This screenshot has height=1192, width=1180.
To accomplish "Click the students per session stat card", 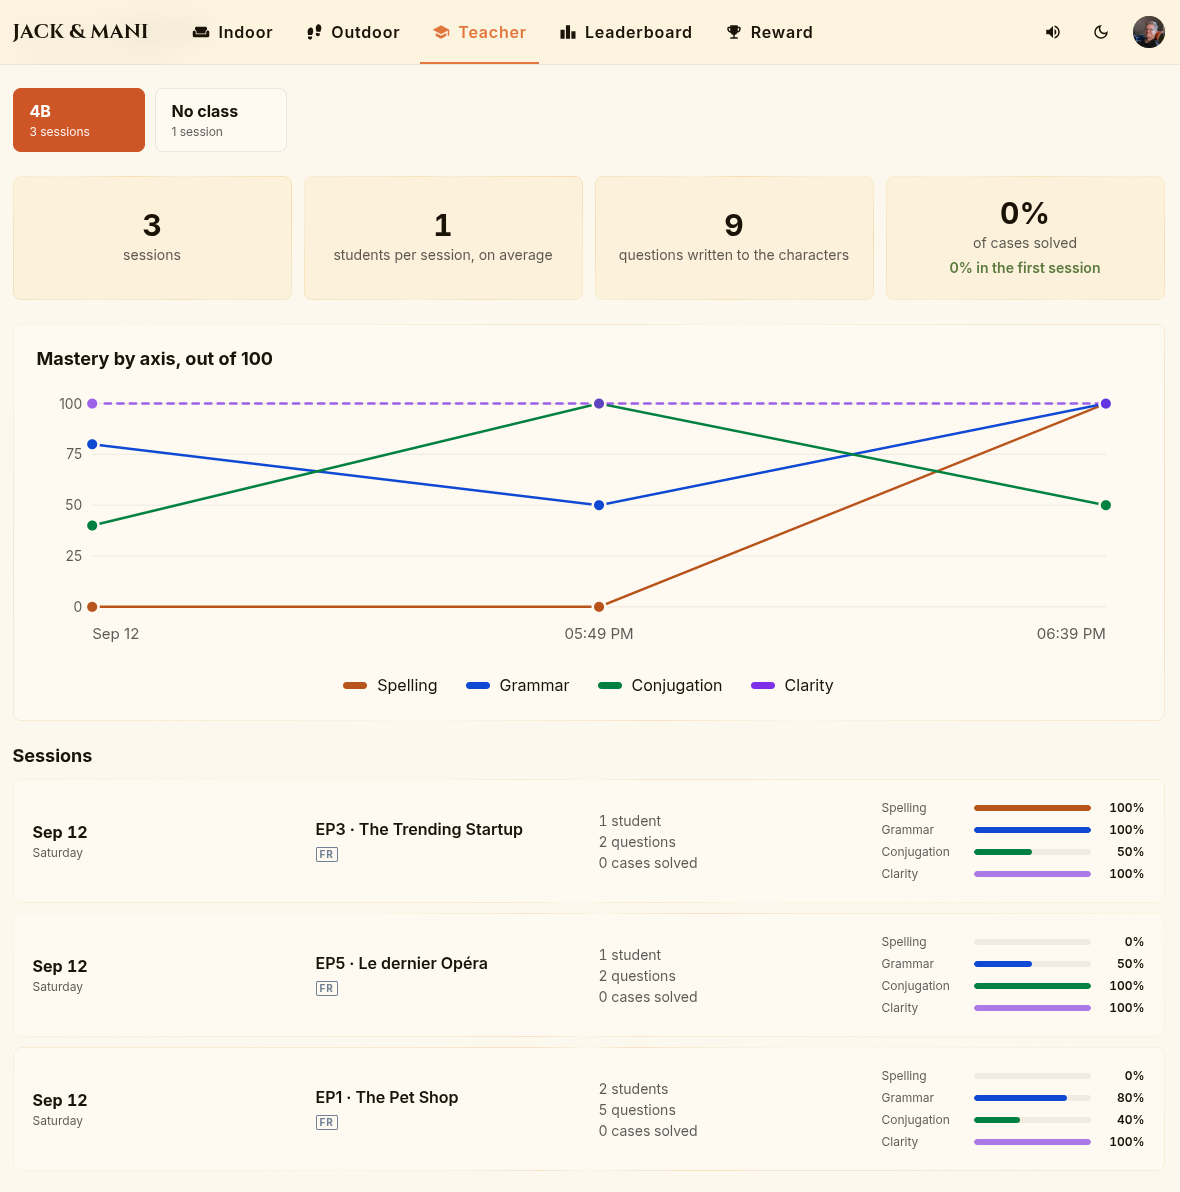I will click(x=443, y=238).
